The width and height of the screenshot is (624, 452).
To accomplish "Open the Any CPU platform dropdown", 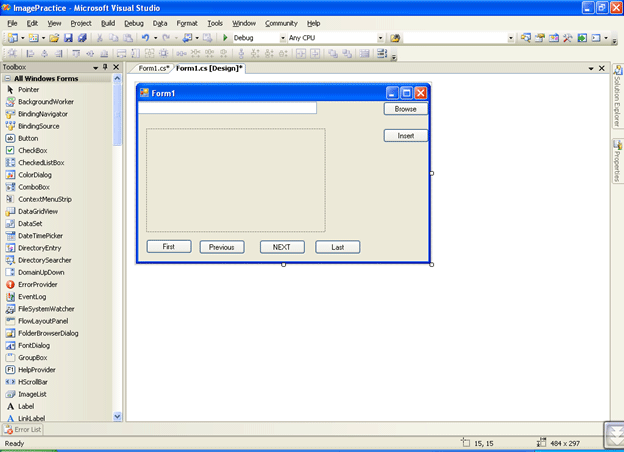I will point(380,38).
